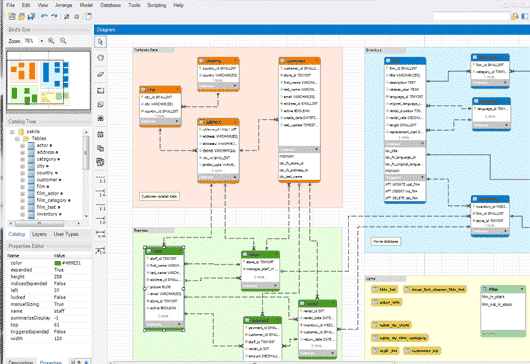Select the new image tool

[100, 118]
